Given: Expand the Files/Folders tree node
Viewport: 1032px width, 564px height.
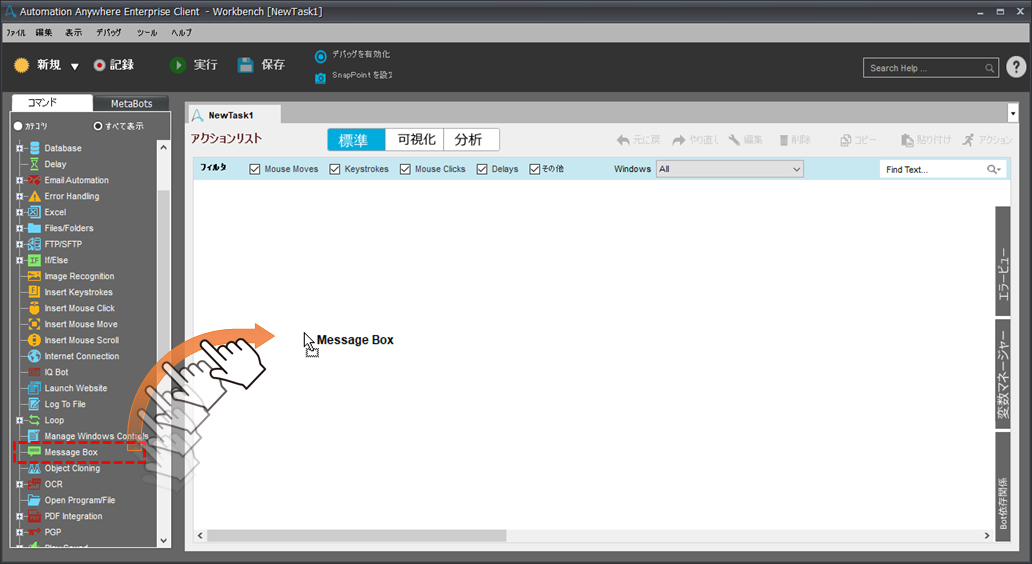Looking at the screenshot, I should point(20,228).
